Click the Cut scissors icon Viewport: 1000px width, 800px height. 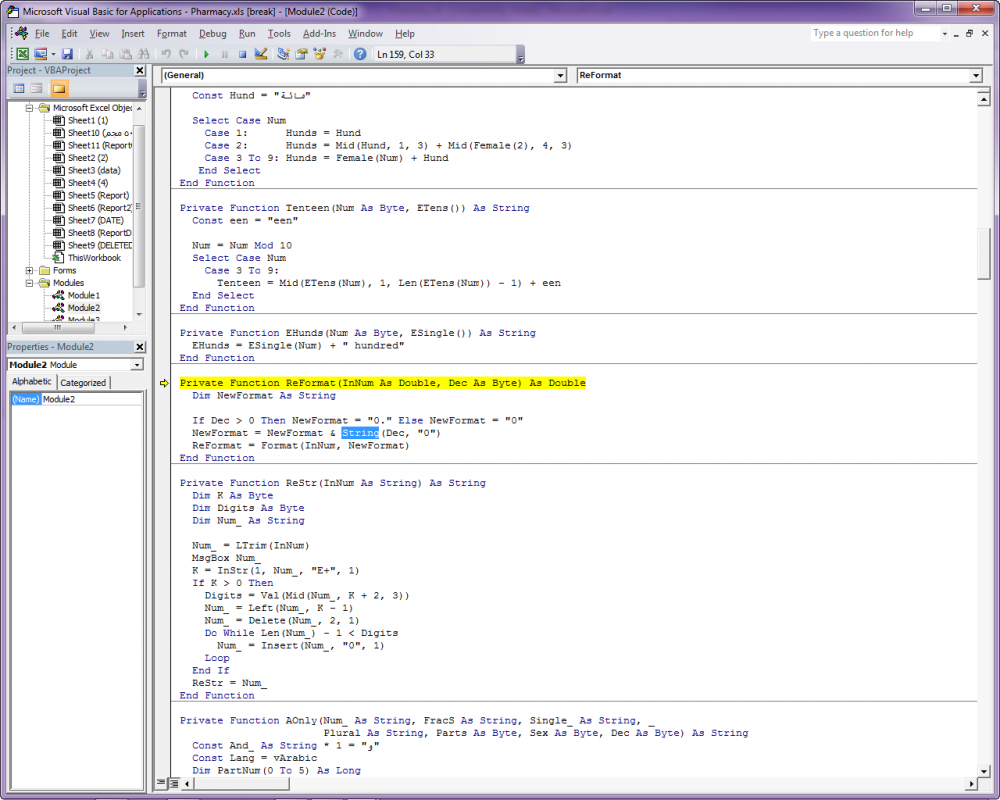89,54
